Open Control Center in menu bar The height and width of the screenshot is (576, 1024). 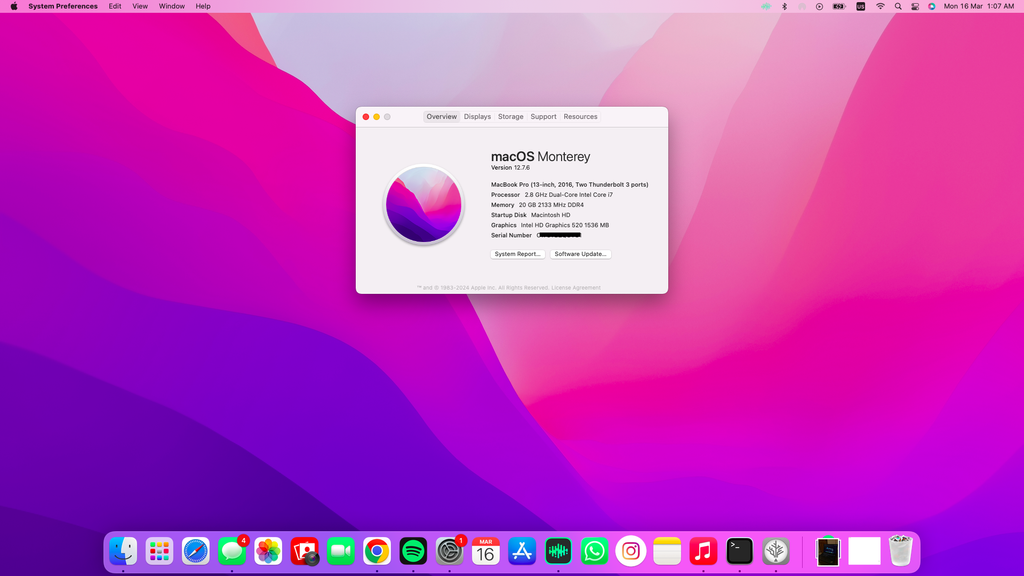click(x=915, y=6)
